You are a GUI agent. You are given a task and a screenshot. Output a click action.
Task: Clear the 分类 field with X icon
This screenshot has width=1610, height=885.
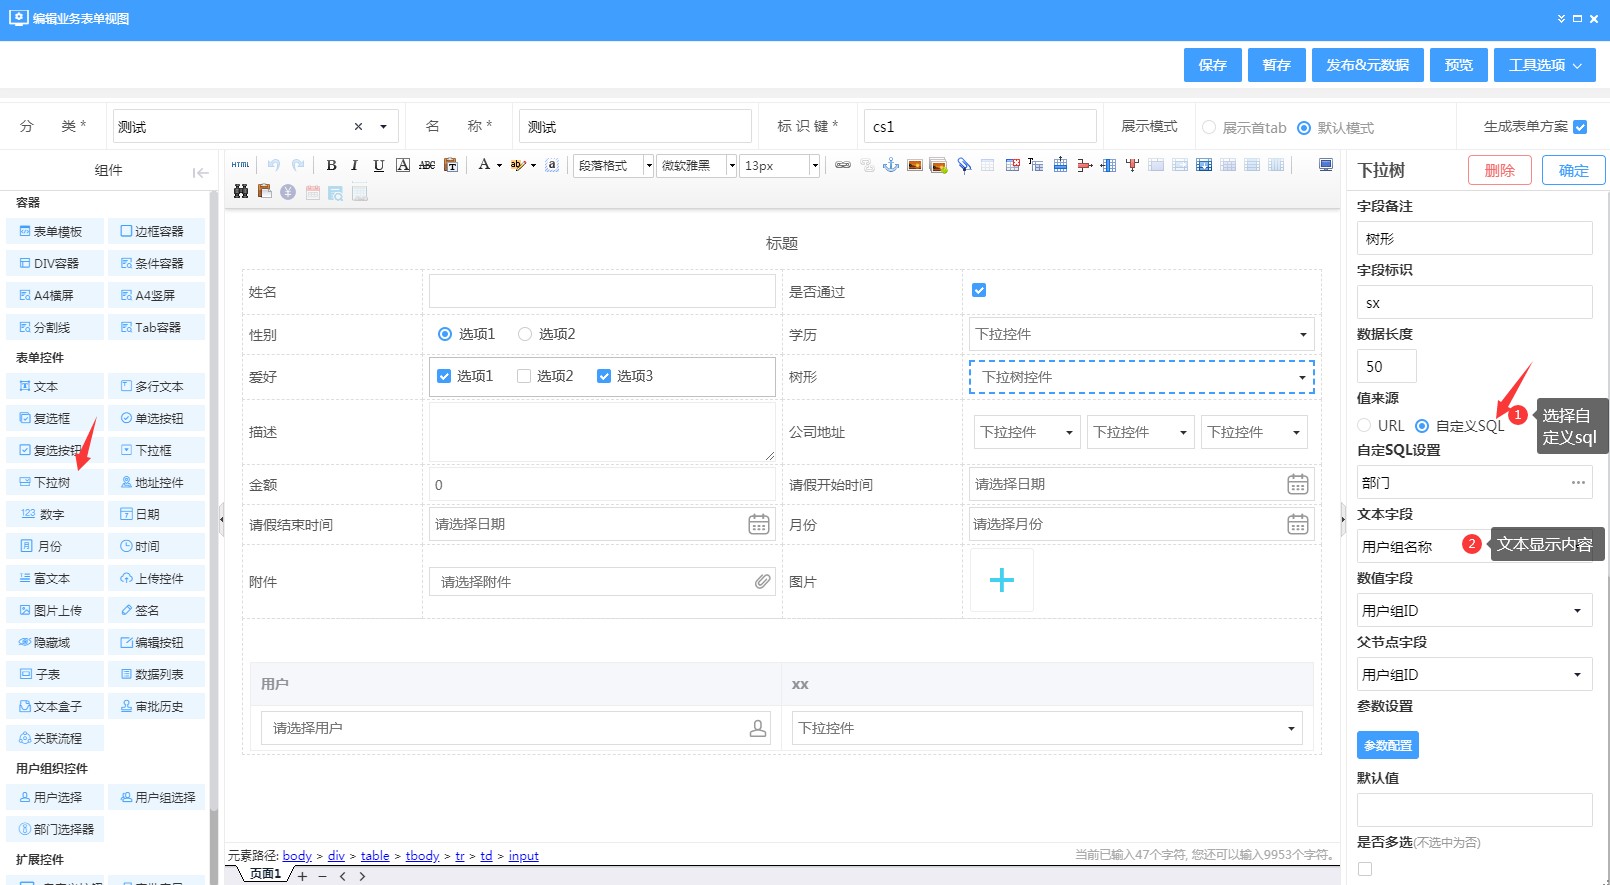coord(358,127)
